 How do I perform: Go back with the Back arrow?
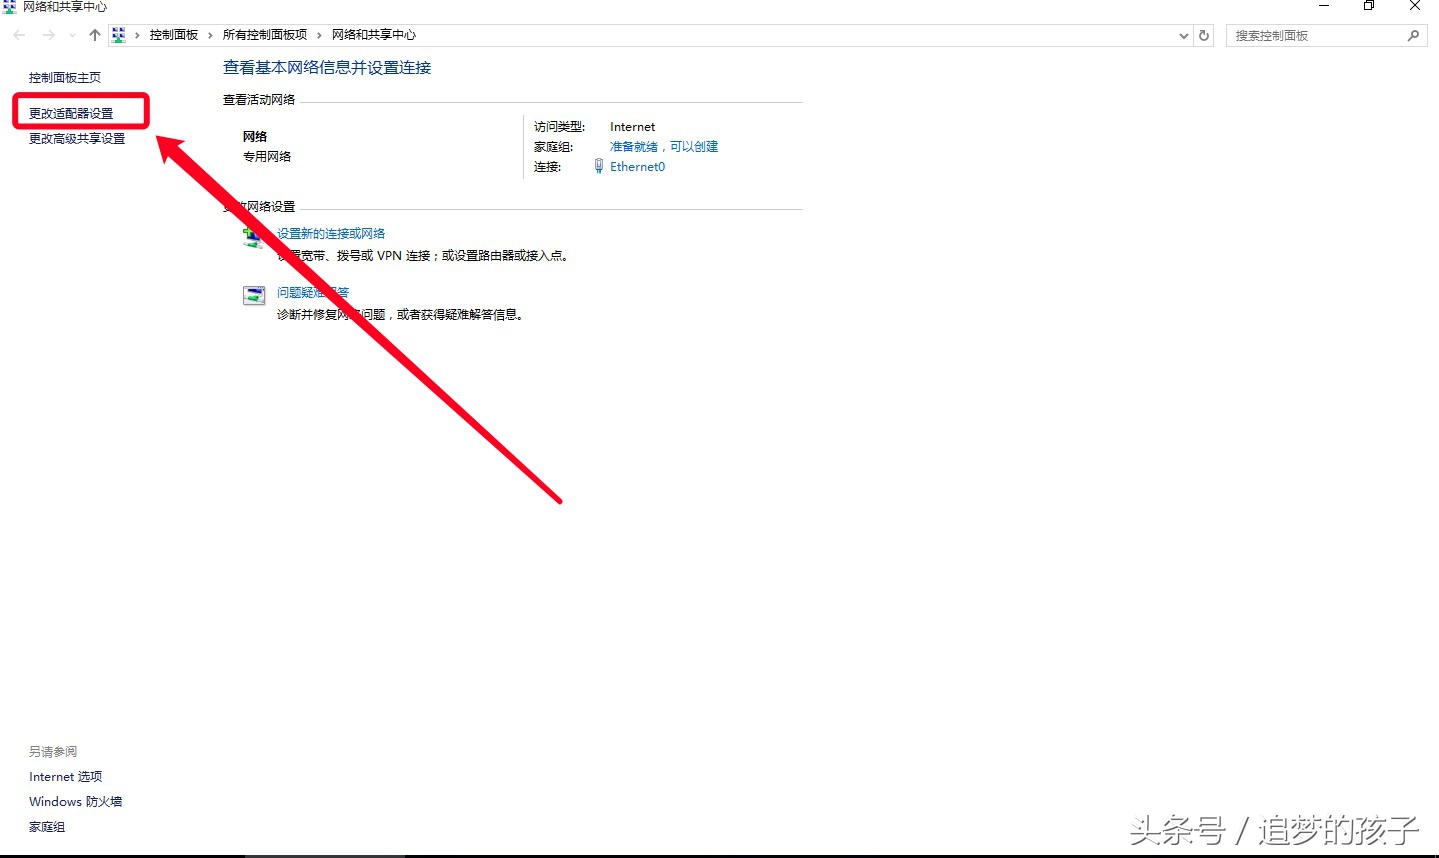[19, 35]
